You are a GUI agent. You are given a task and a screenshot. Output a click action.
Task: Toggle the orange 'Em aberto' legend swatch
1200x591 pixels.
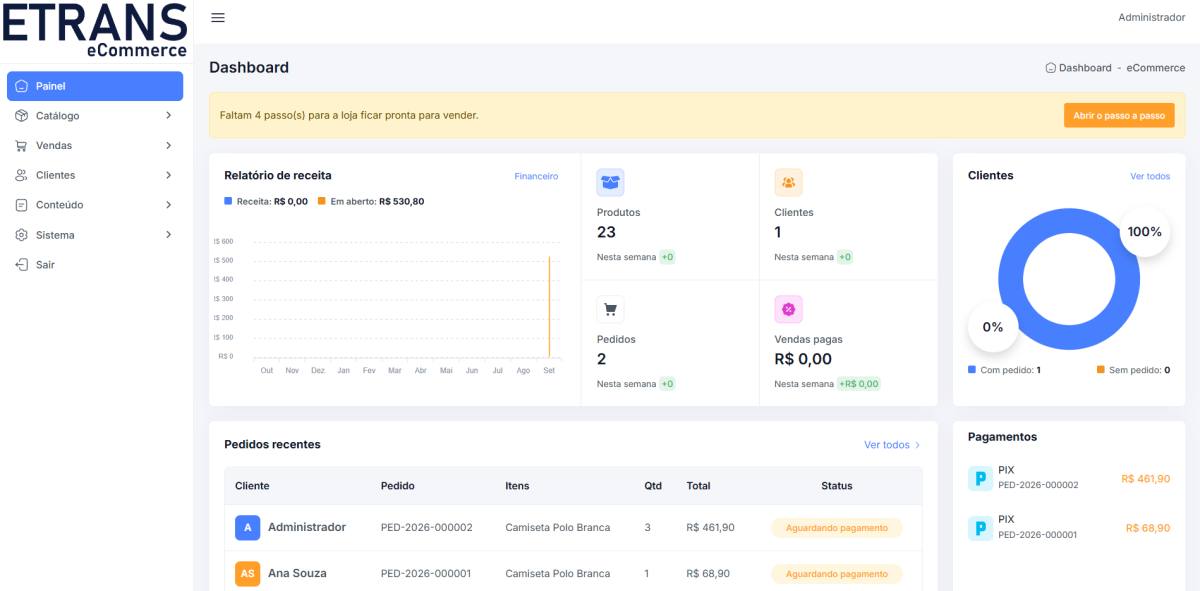tap(322, 201)
